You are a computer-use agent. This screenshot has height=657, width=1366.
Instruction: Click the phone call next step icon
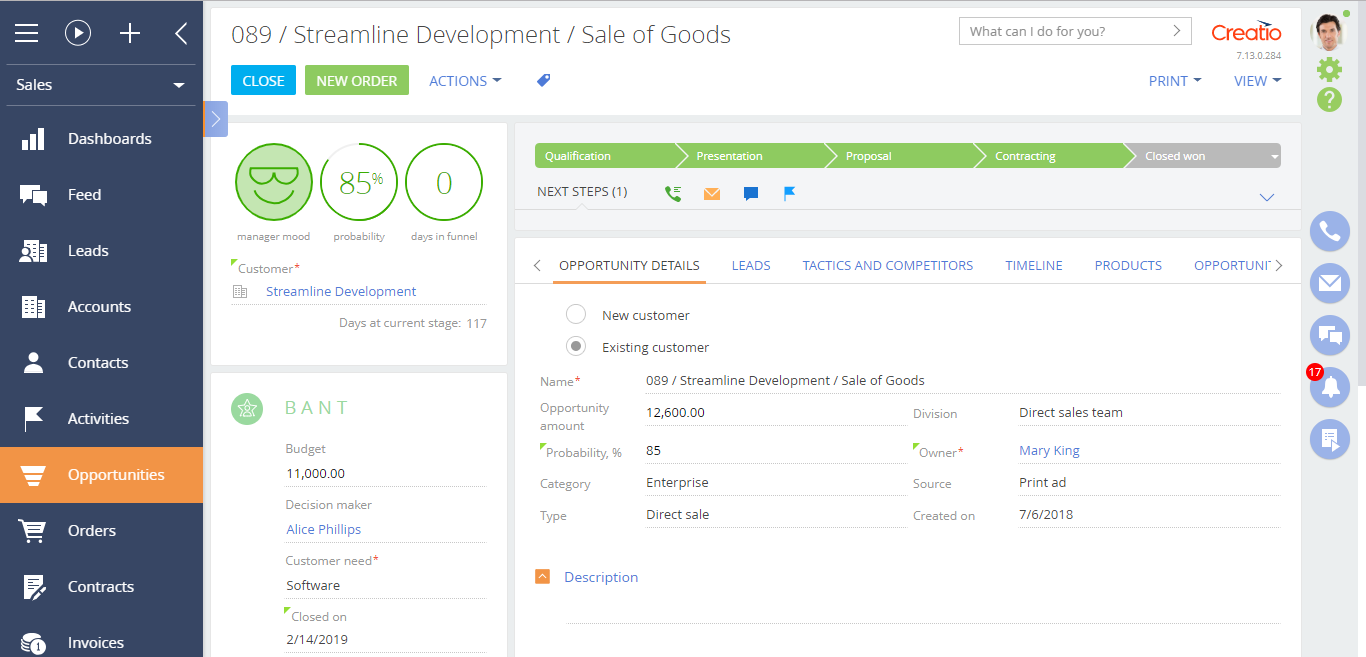point(673,193)
